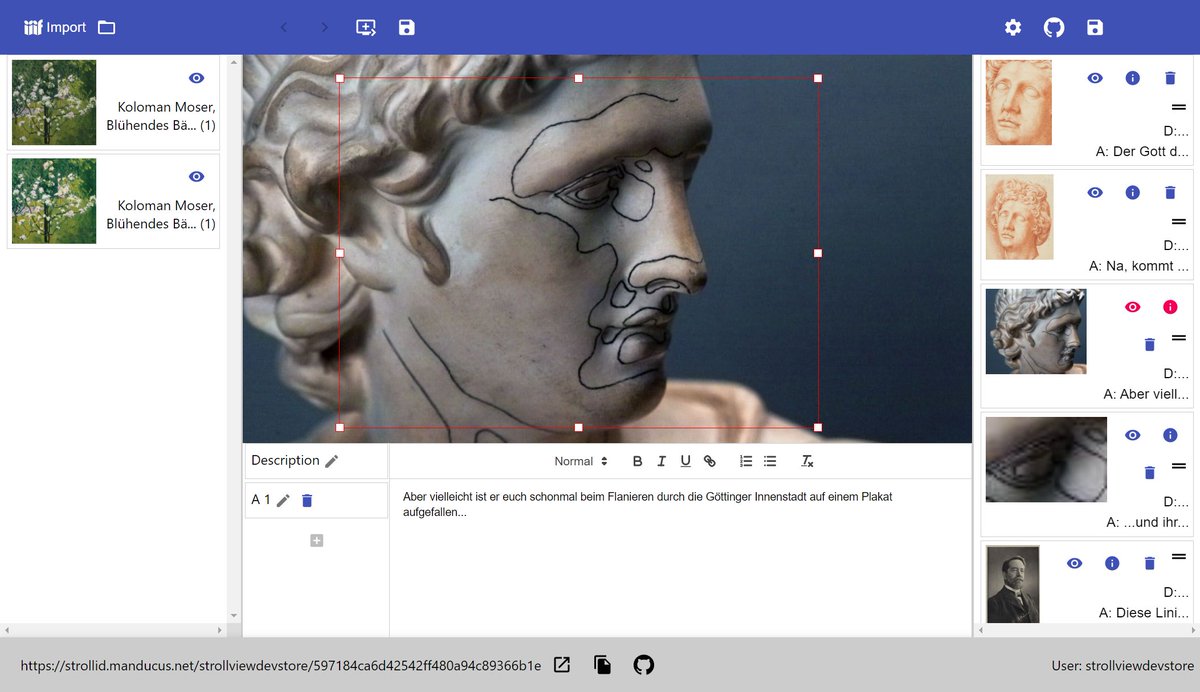Click drag handle of 'Der Gott d...' slide
Image resolution: width=1200 pixels, height=692 pixels.
coord(1178,106)
